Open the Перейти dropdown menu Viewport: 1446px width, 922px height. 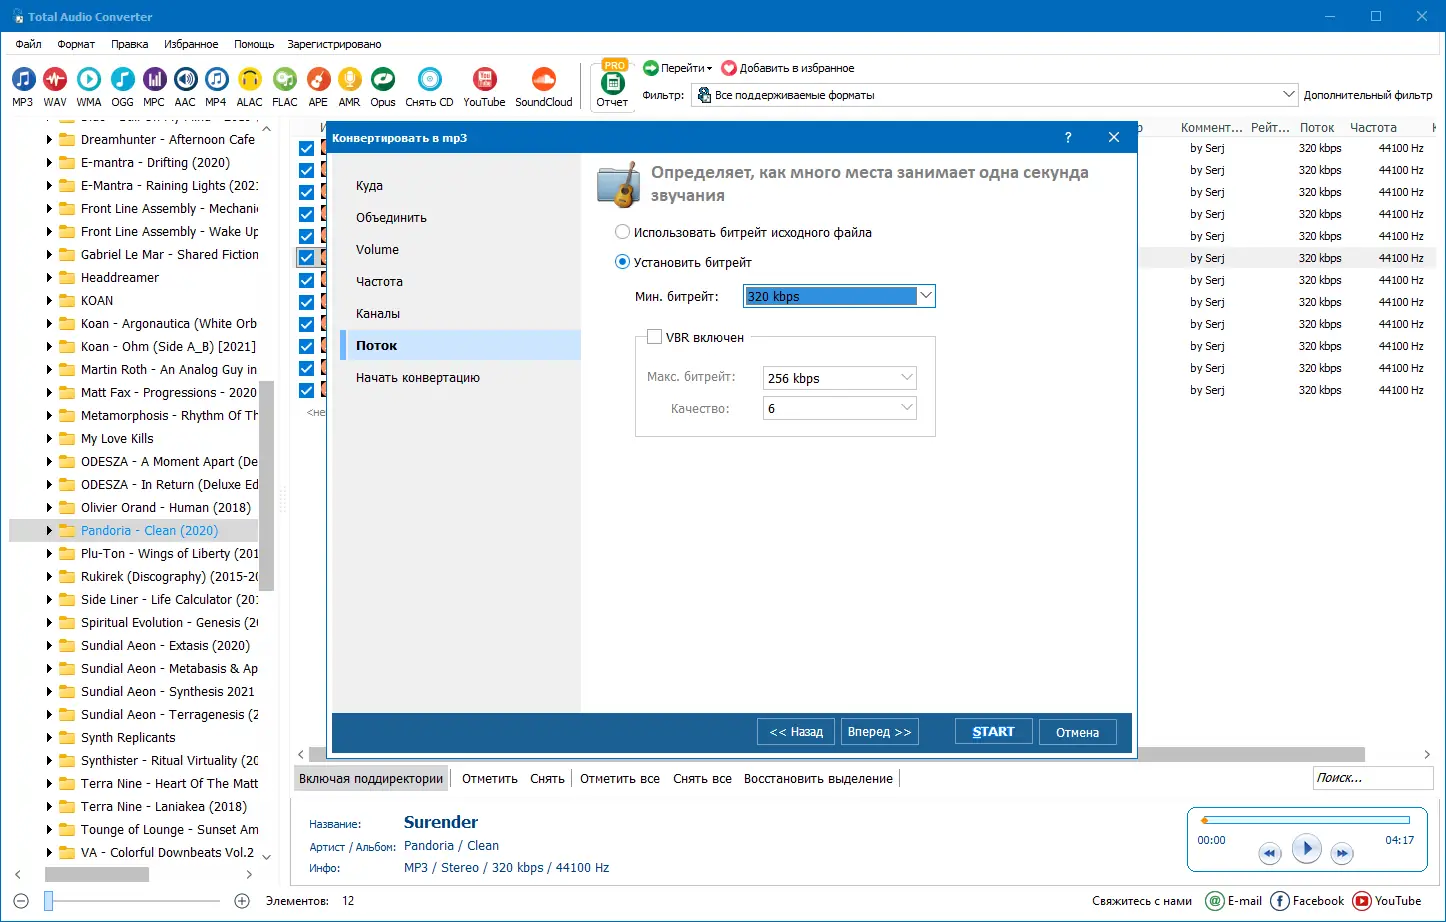[x=678, y=68]
